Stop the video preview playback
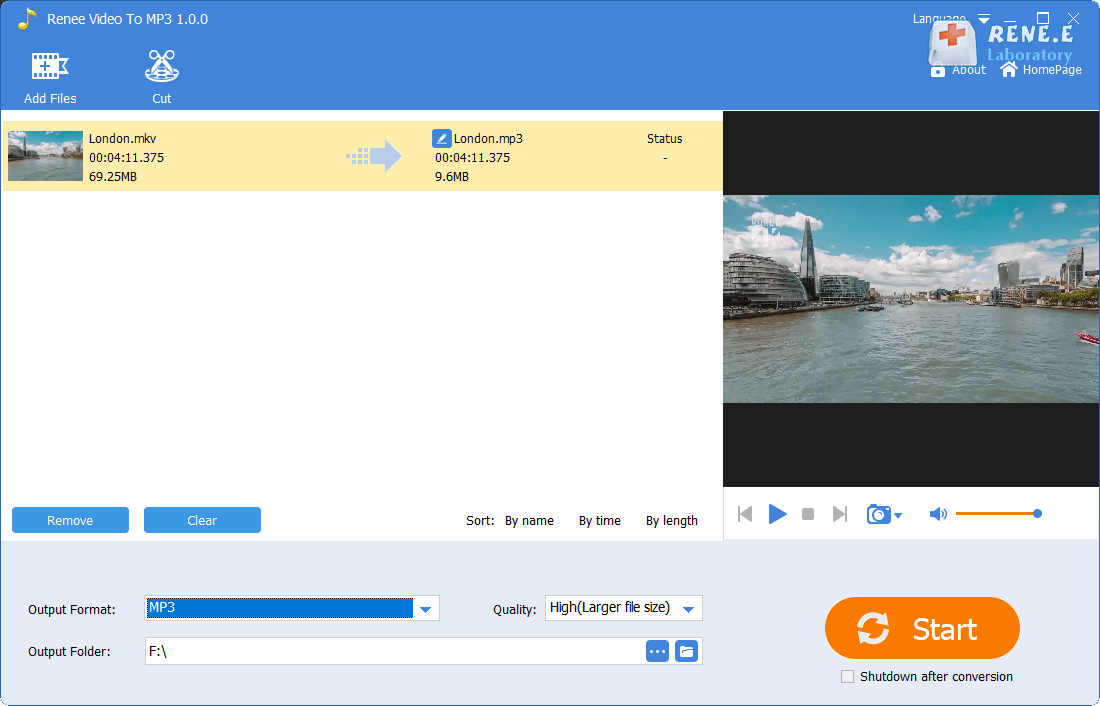Image resolution: width=1100 pixels, height=706 pixels. coord(808,514)
